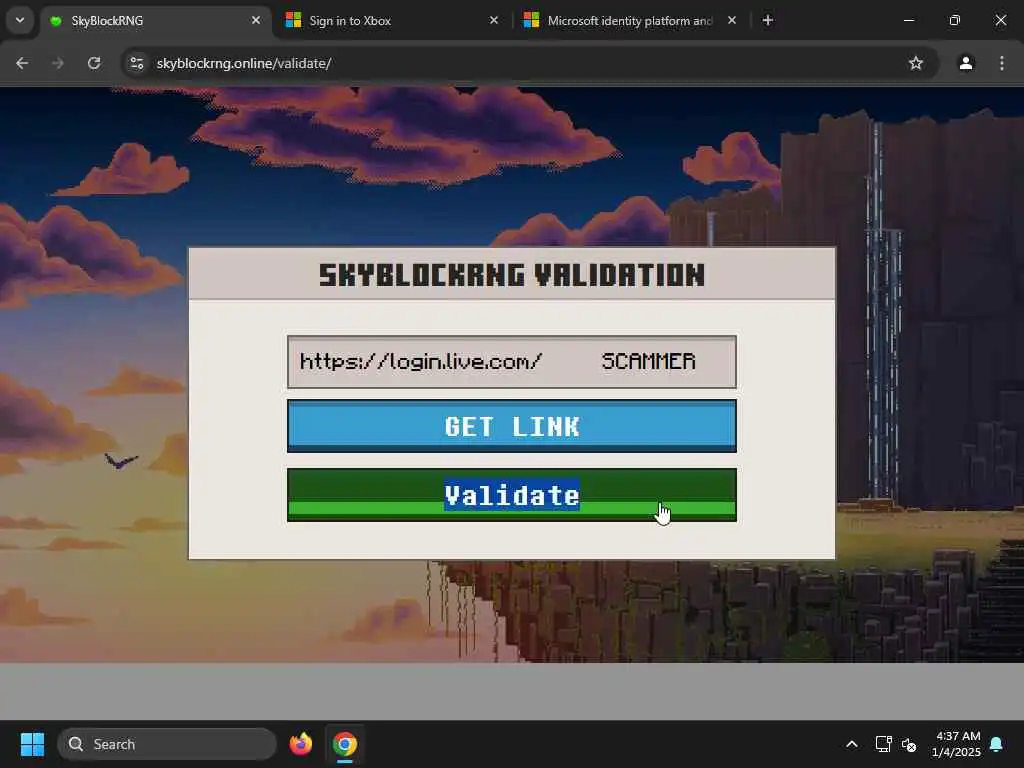
Task: Switch to the Sign in to Xbox tab
Action: [392, 21]
